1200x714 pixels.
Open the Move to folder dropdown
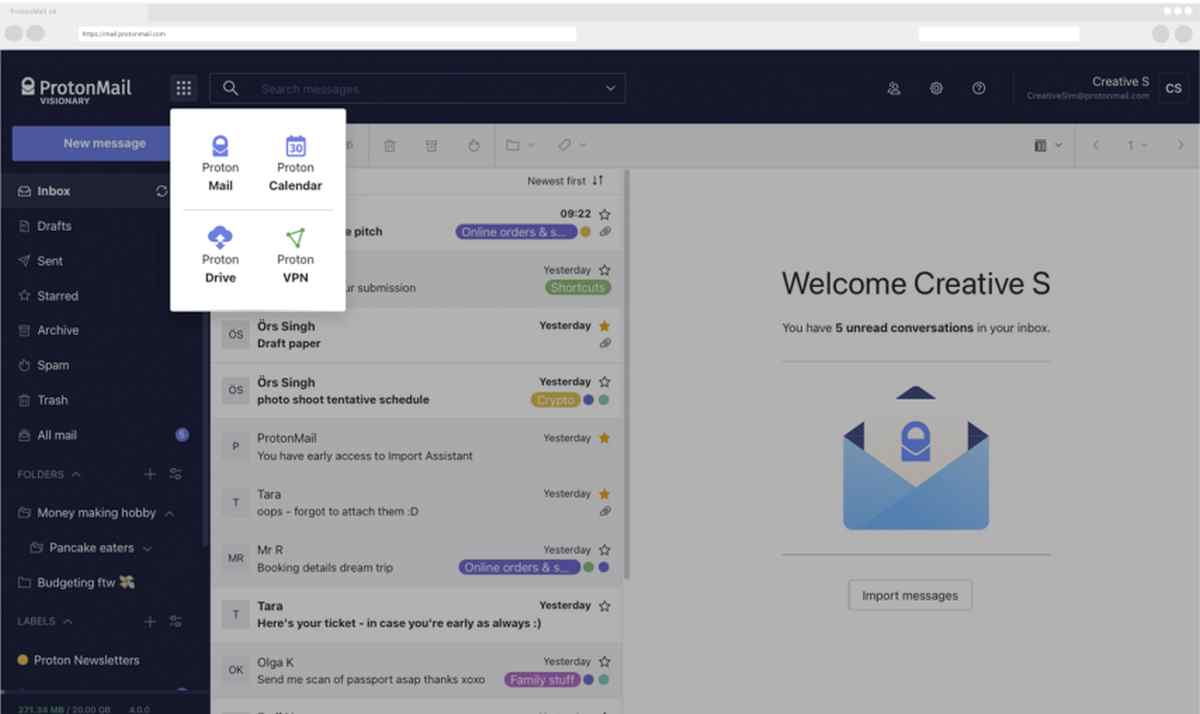[x=518, y=146]
